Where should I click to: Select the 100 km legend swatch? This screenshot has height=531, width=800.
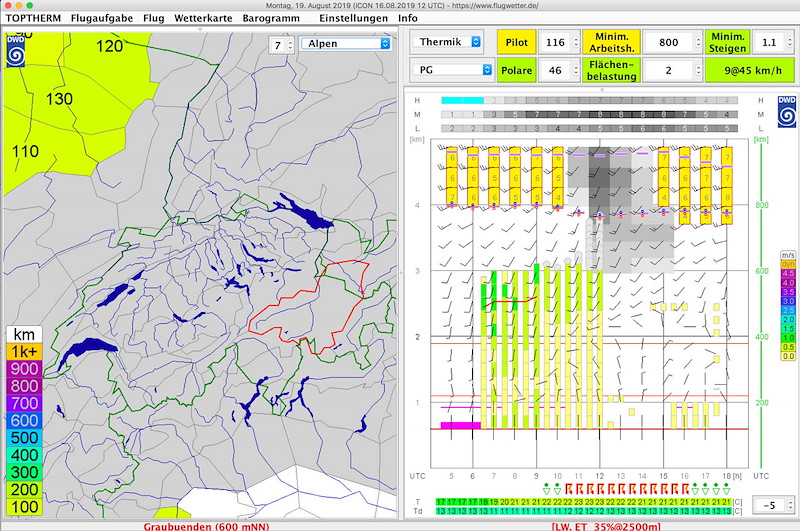click(x=24, y=507)
